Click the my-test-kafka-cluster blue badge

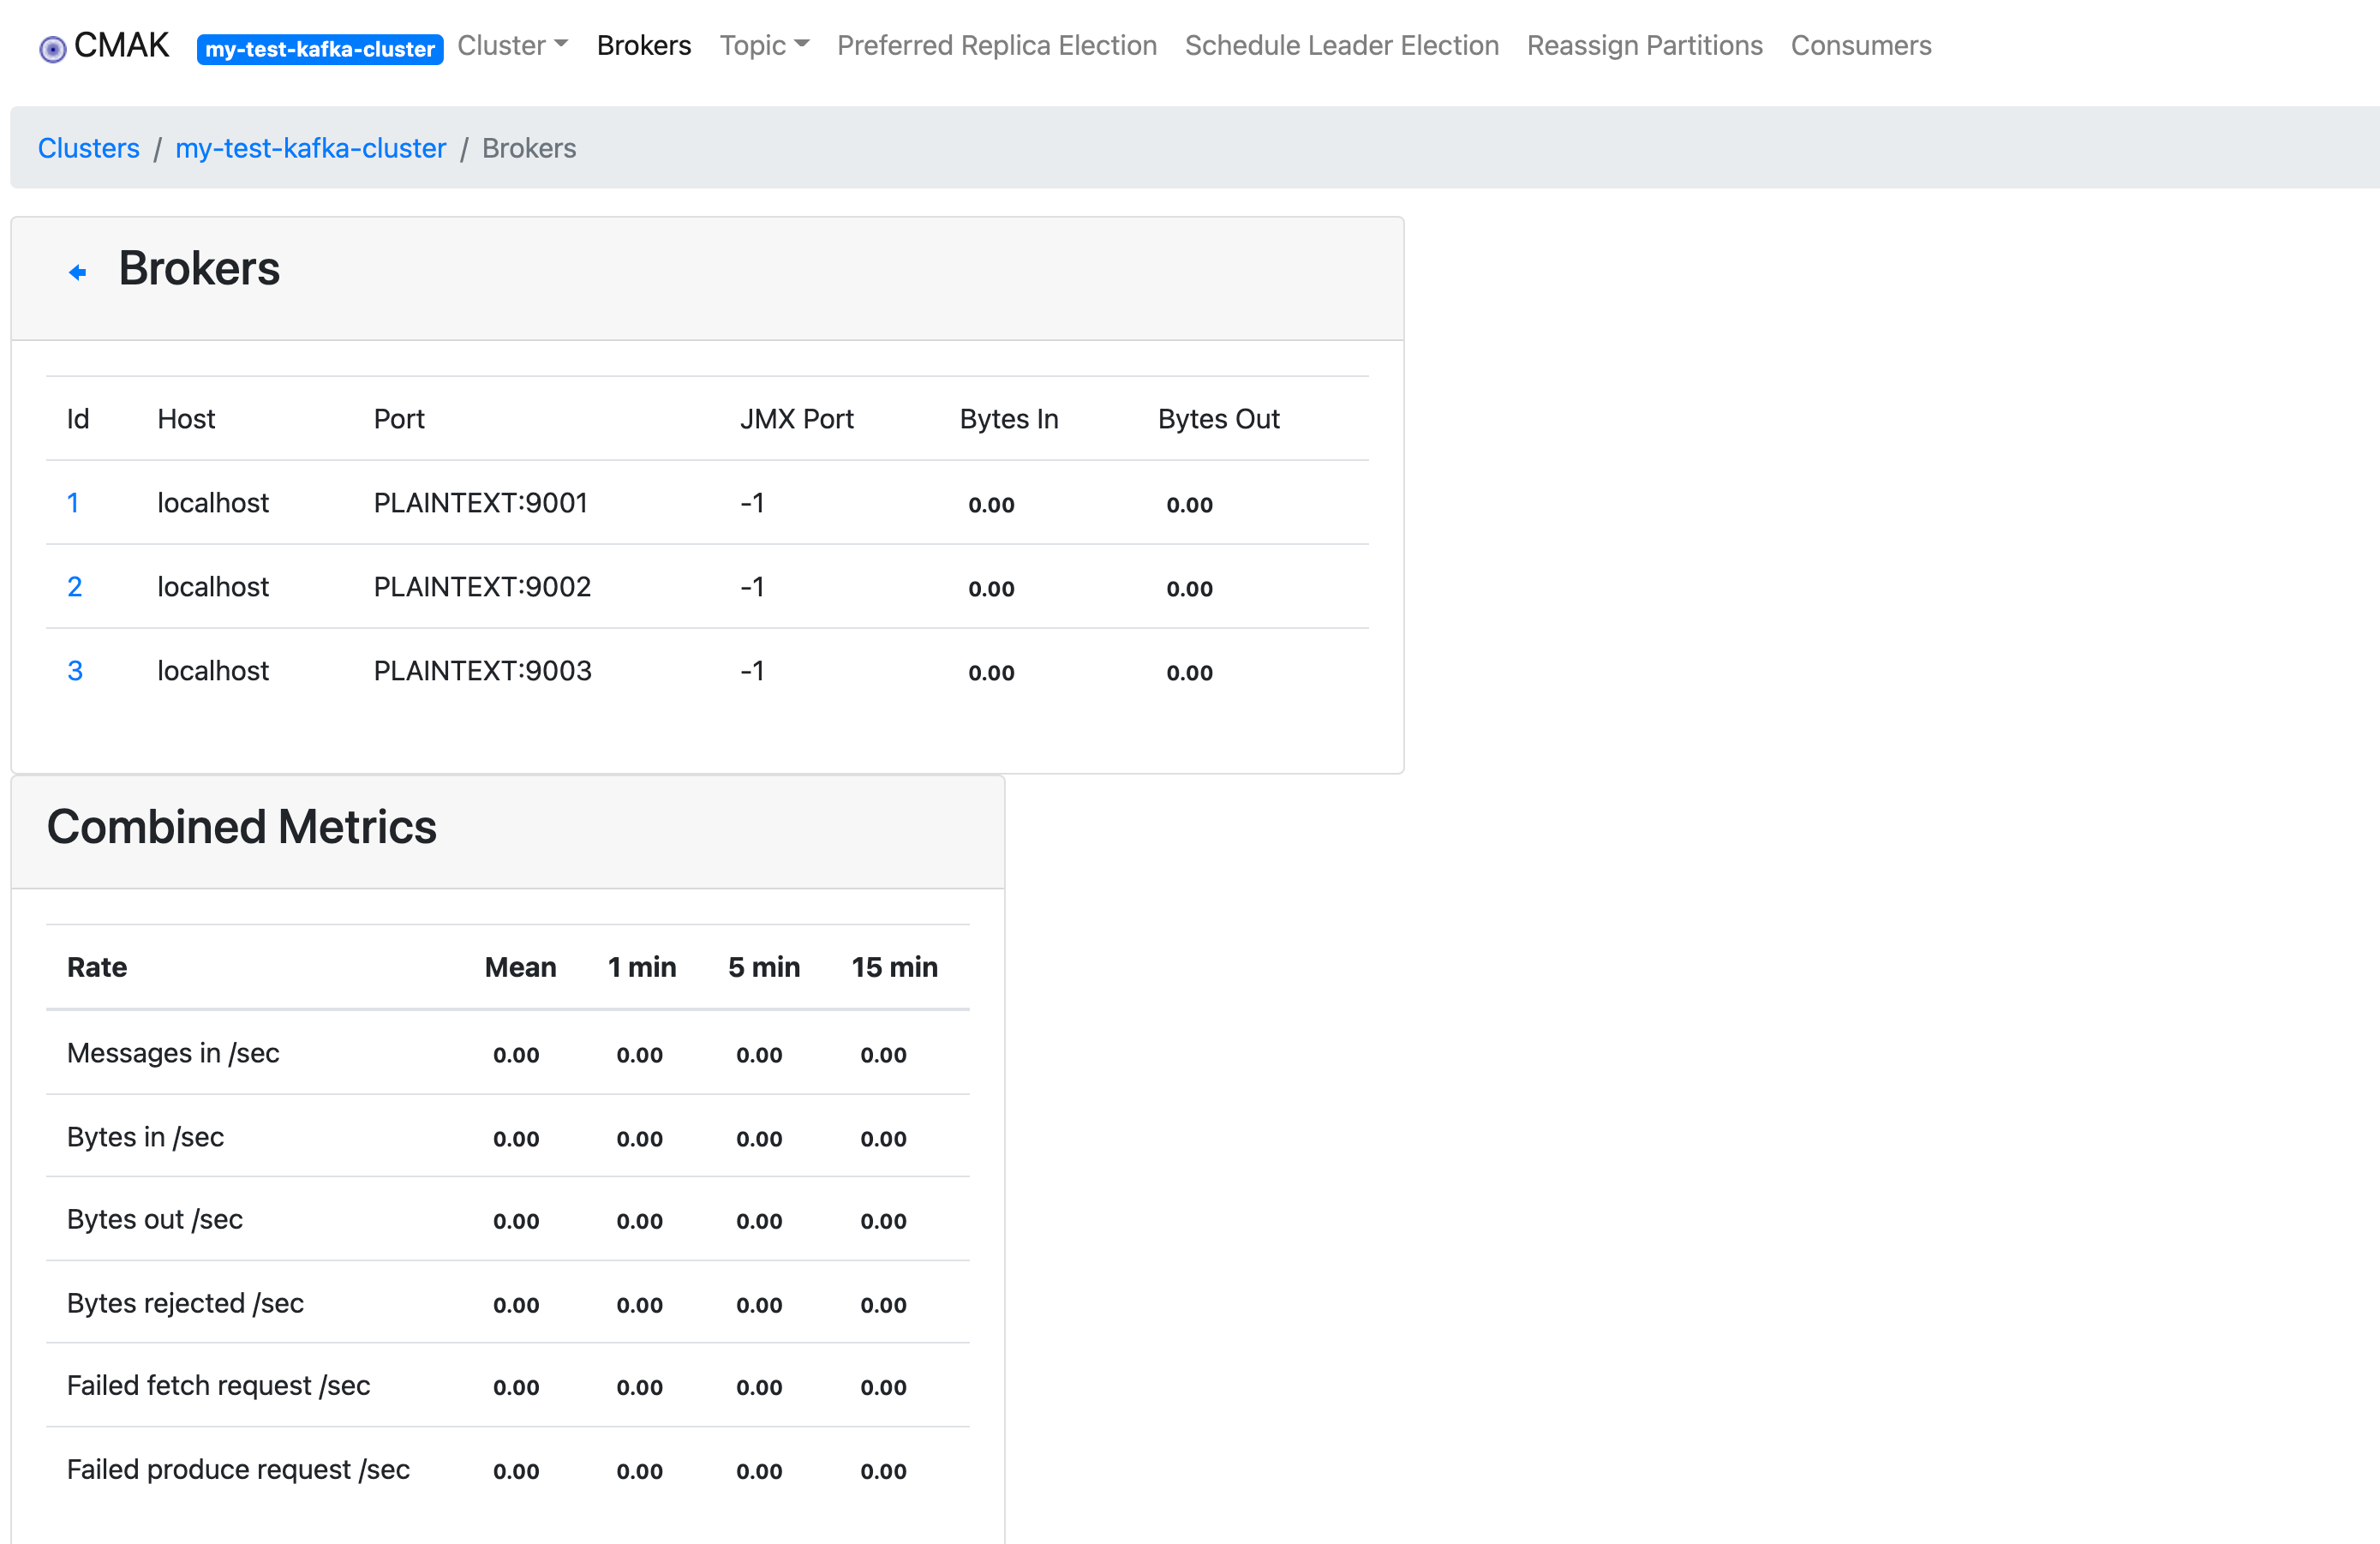pos(319,49)
